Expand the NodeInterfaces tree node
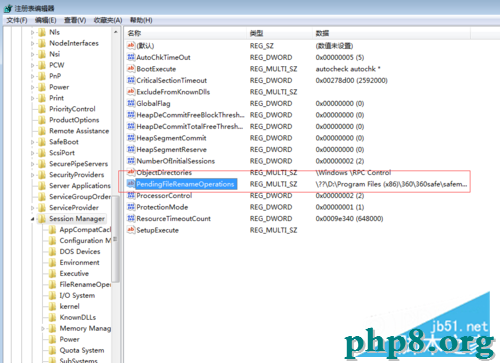Image resolution: width=500 pixels, height=363 pixels. 32,44
